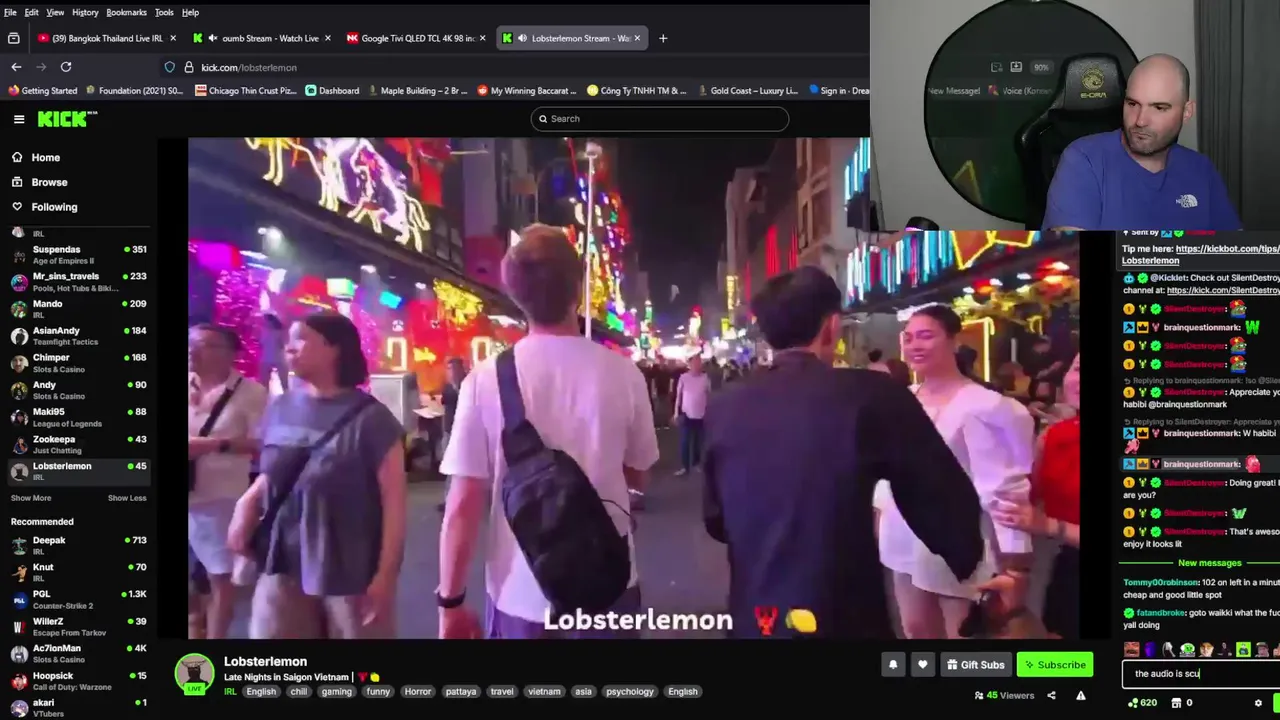This screenshot has height=720, width=1280.
Task: Click the speaker icon on Lobsterlemon tab
Action: tap(522, 38)
